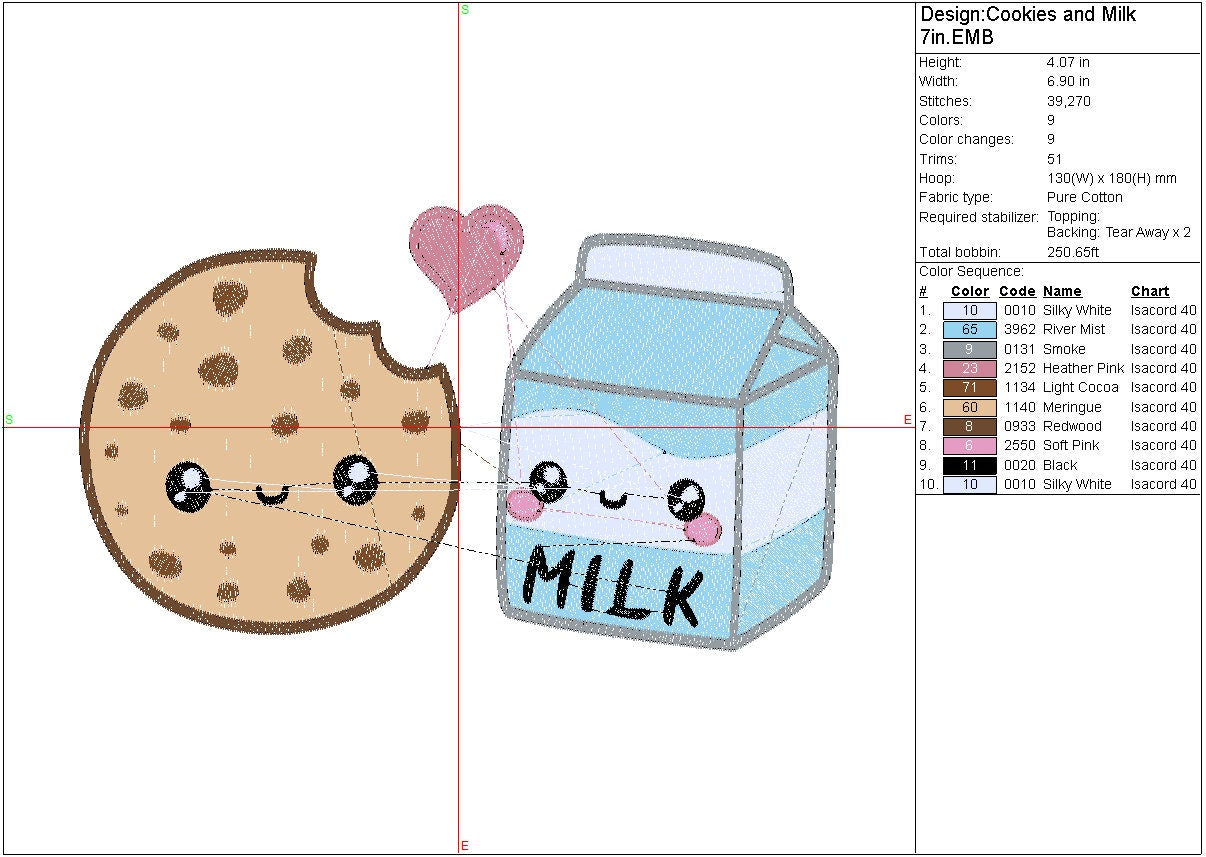Select the Chart column header
1206x857 pixels.
click(1150, 292)
